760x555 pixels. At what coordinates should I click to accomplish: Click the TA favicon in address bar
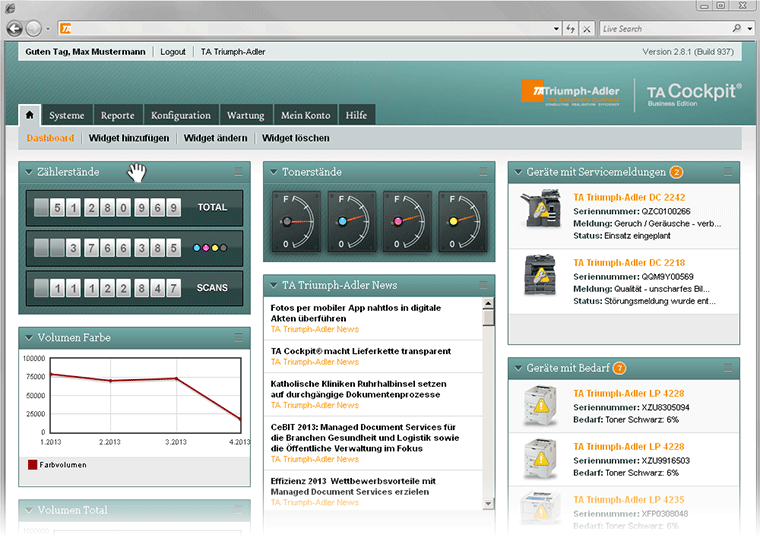click(65, 29)
